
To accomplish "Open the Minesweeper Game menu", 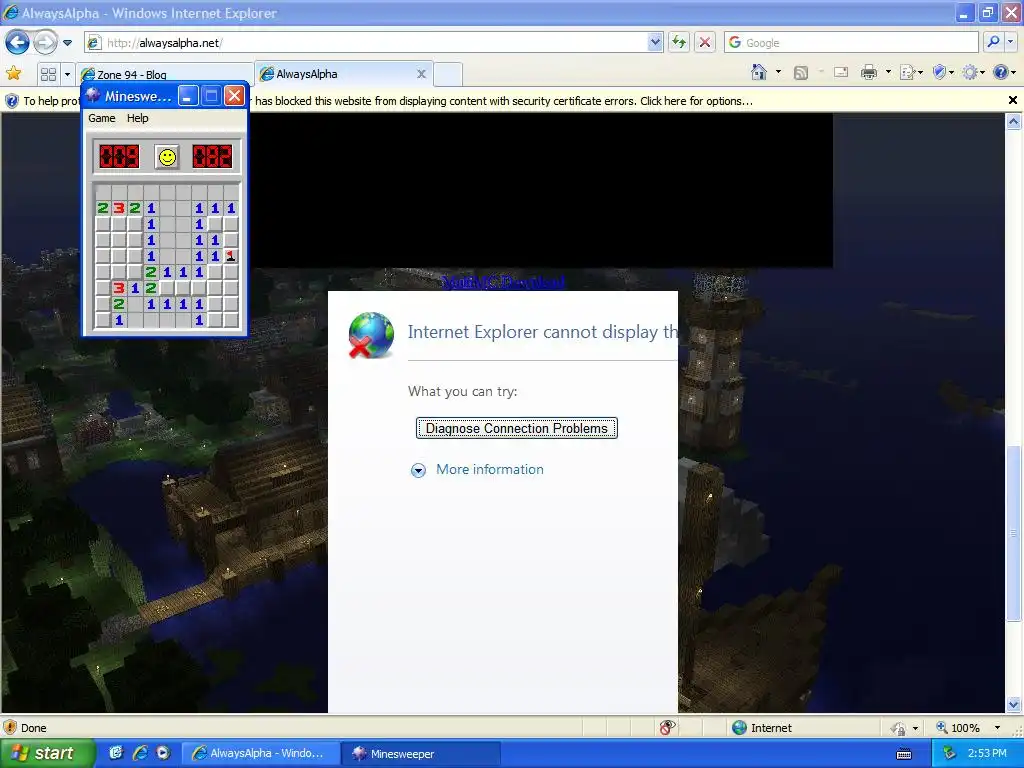I will point(102,118).
